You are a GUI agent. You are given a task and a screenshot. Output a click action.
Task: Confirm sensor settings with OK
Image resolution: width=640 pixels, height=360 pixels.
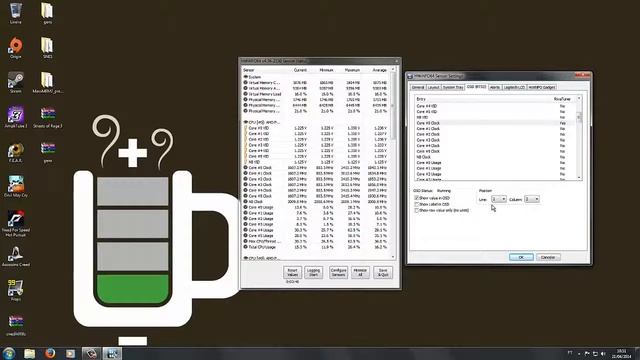tap(521, 257)
